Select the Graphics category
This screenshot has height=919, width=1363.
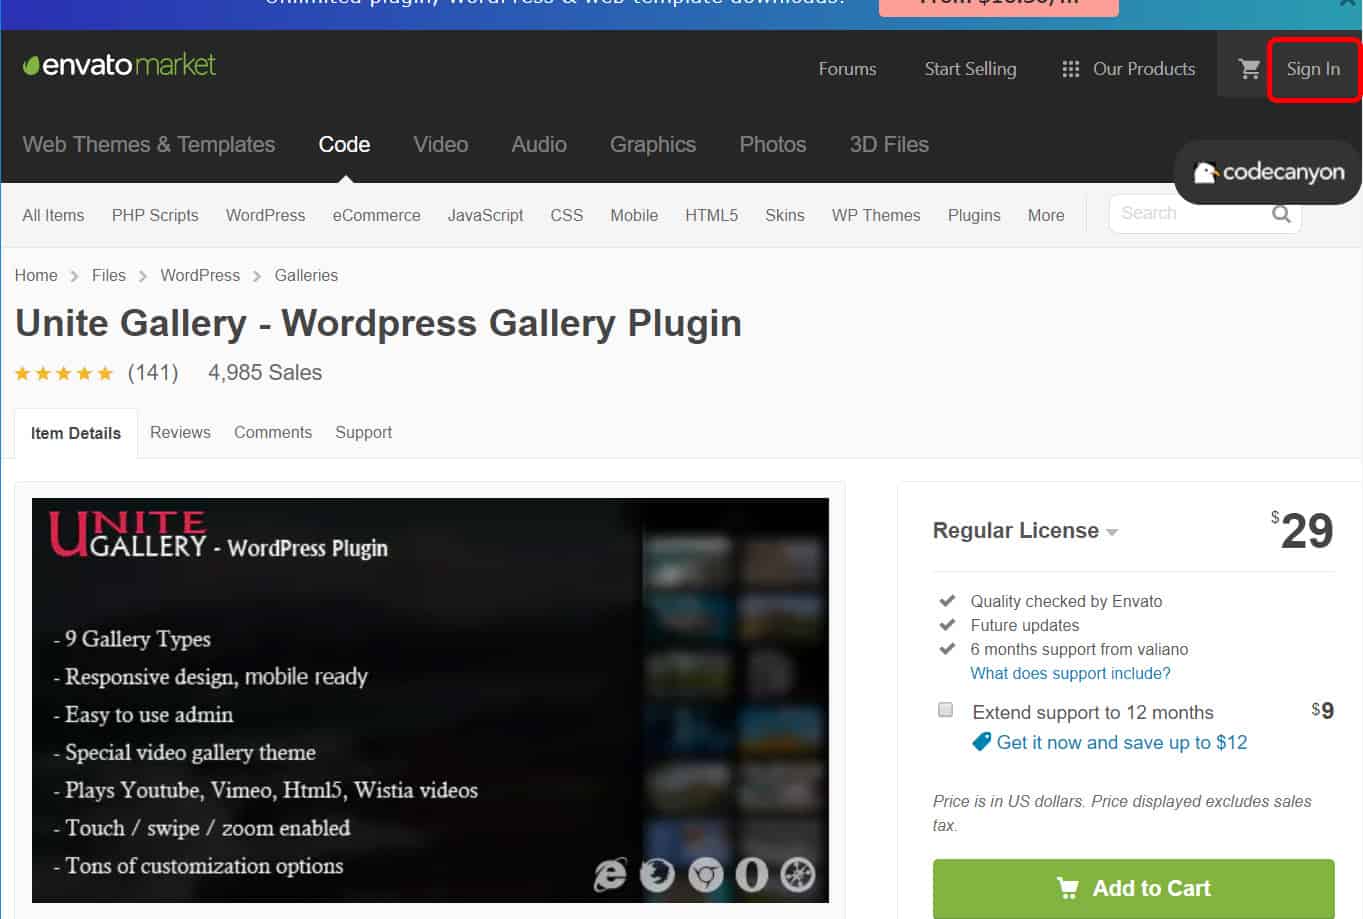(x=653, y=144)
